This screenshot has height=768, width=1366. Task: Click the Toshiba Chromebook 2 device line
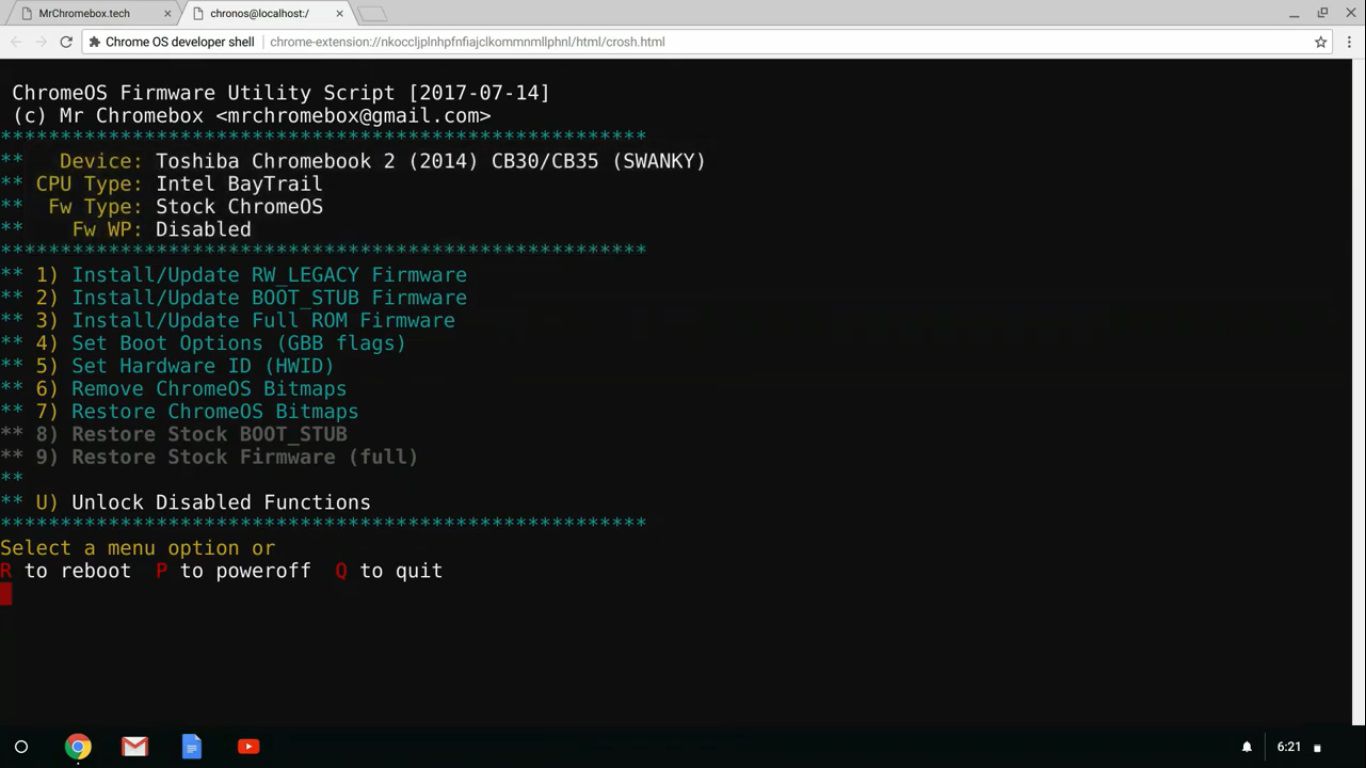point(431,161)
